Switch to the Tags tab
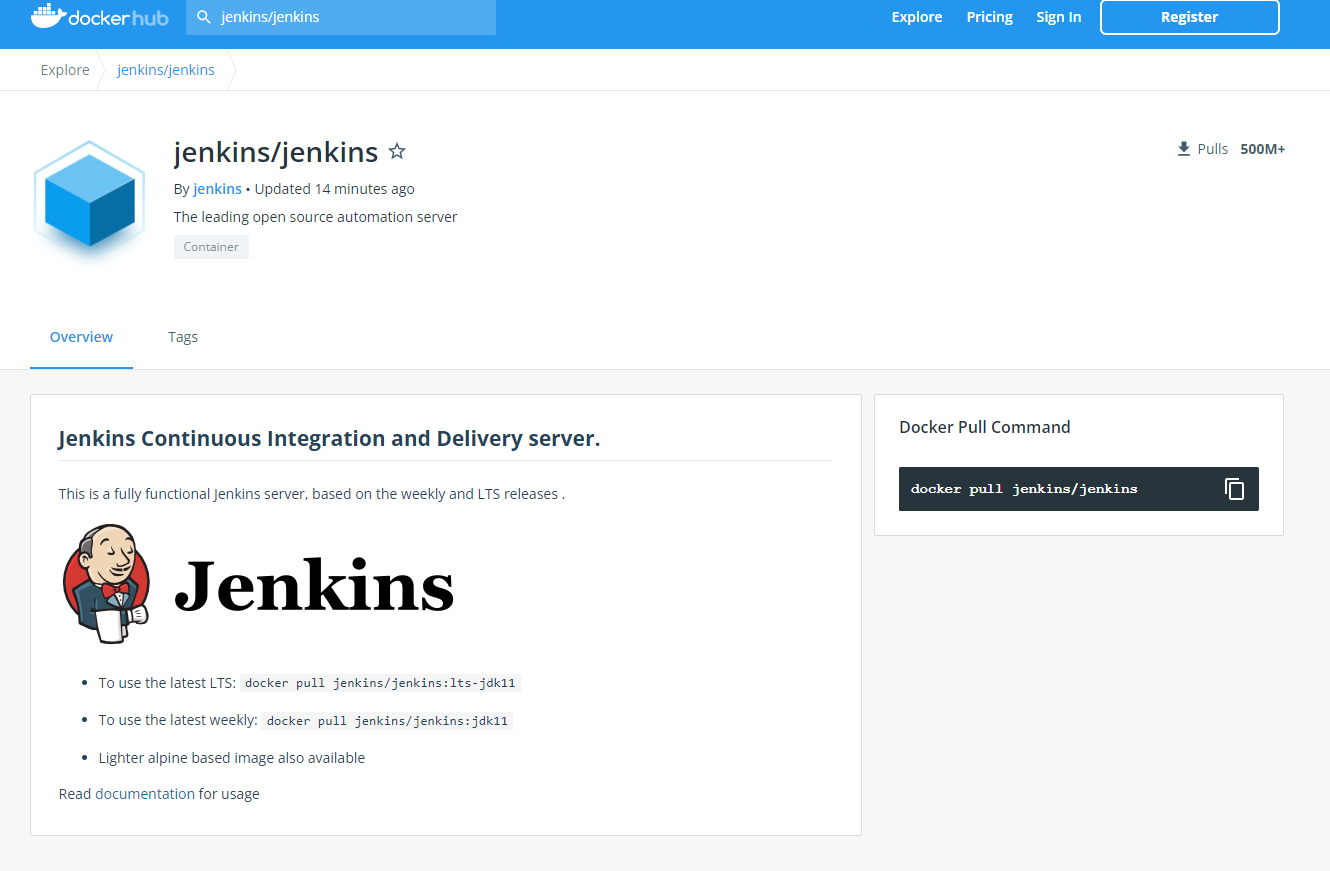The width and height of the screenshot is (1330, 871). coord(183,337)
